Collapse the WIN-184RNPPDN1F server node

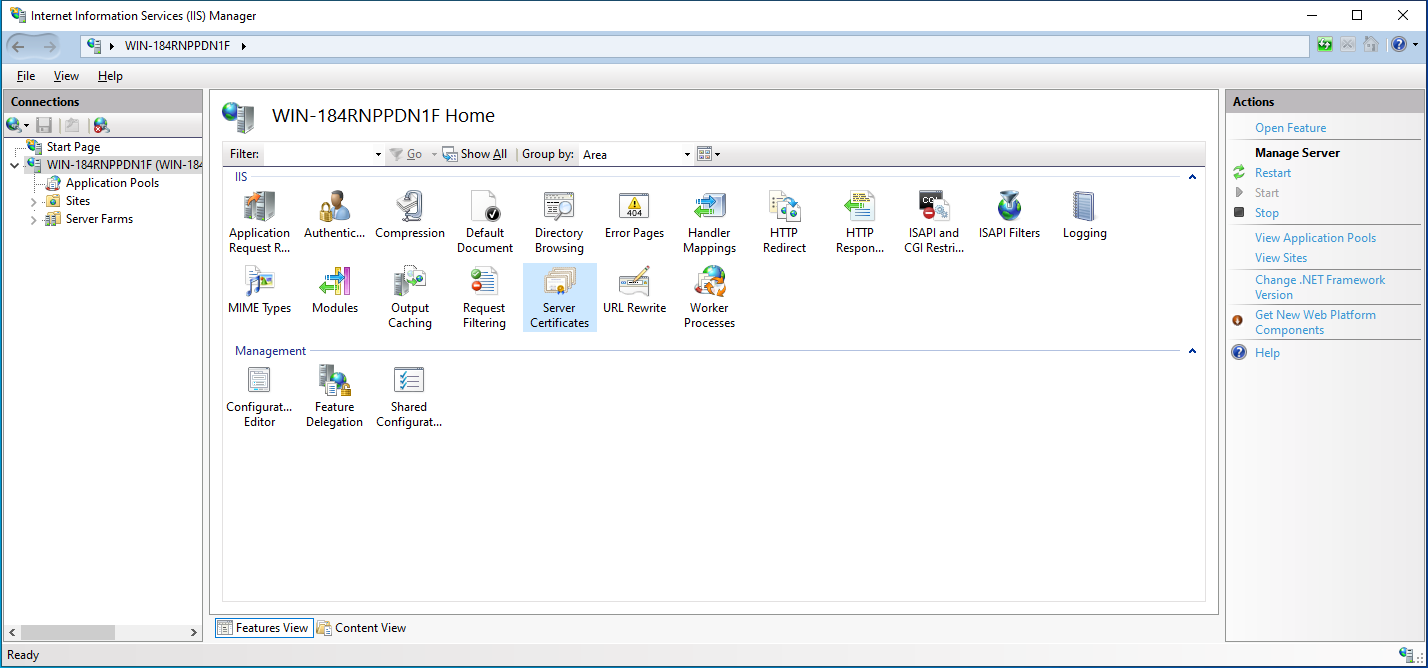[14, 165]
